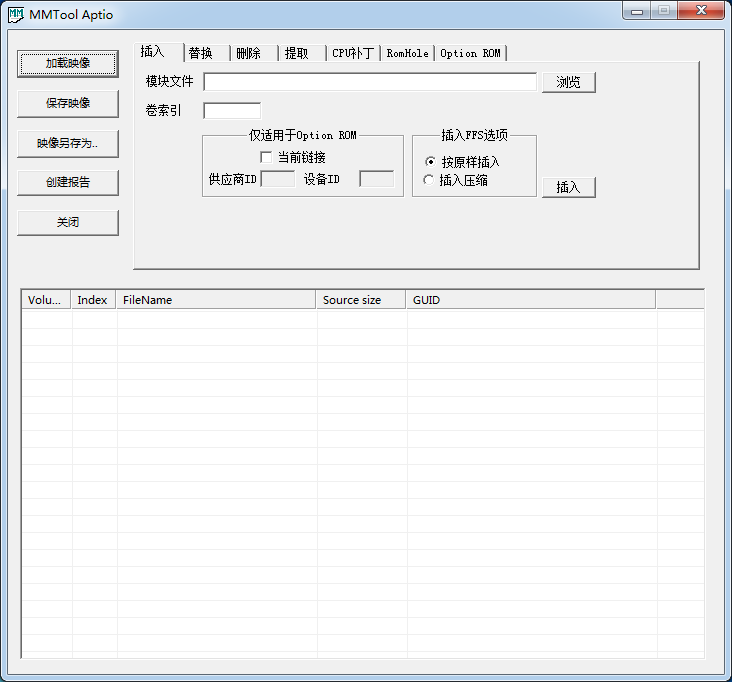
Task: Switch to the 插入 (Insert) tab
Action: click(x=158, y=52)
